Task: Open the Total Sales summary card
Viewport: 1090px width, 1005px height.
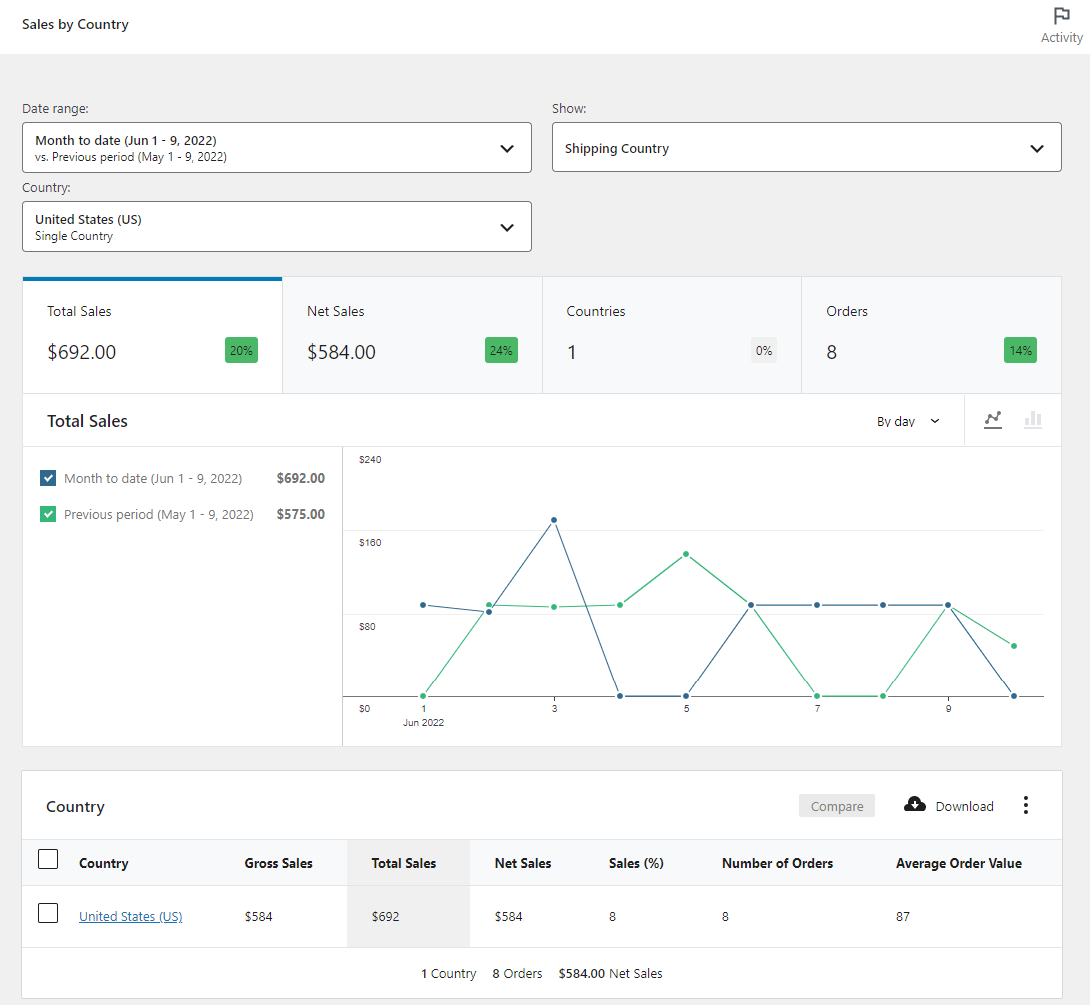Action: pyautogui.click(x=152, y=335)
